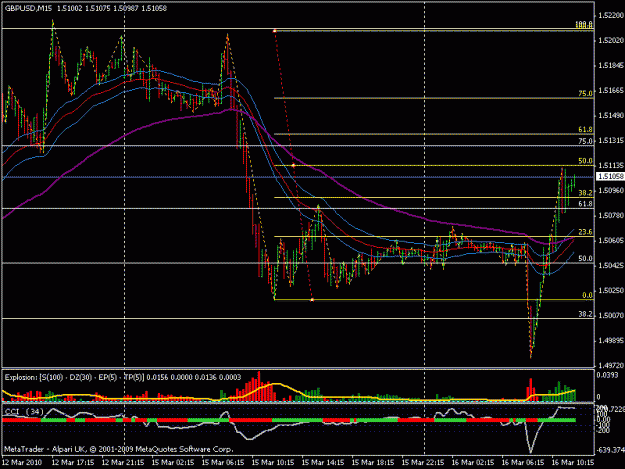Select the 16 Mar 02:15 time label
The image size is (625, 469).
(x=473, y=463)
